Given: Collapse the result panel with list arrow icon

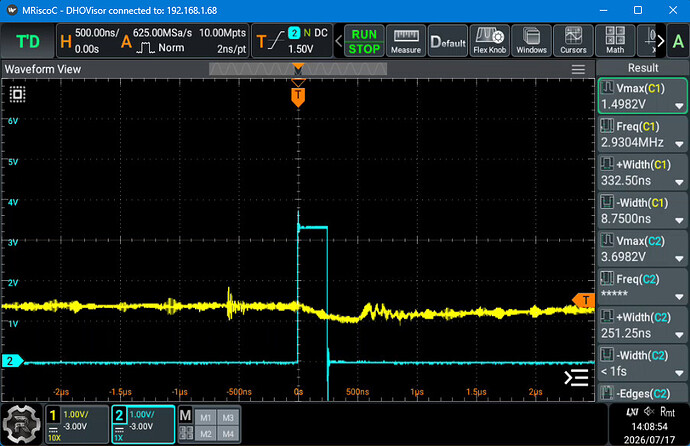Looking at the screenshot, I should tap(576, 377).
